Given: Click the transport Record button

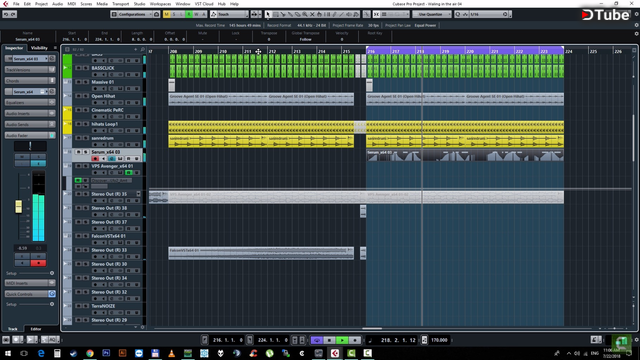Looking at the screenshot, I should (x=355, y=340).
